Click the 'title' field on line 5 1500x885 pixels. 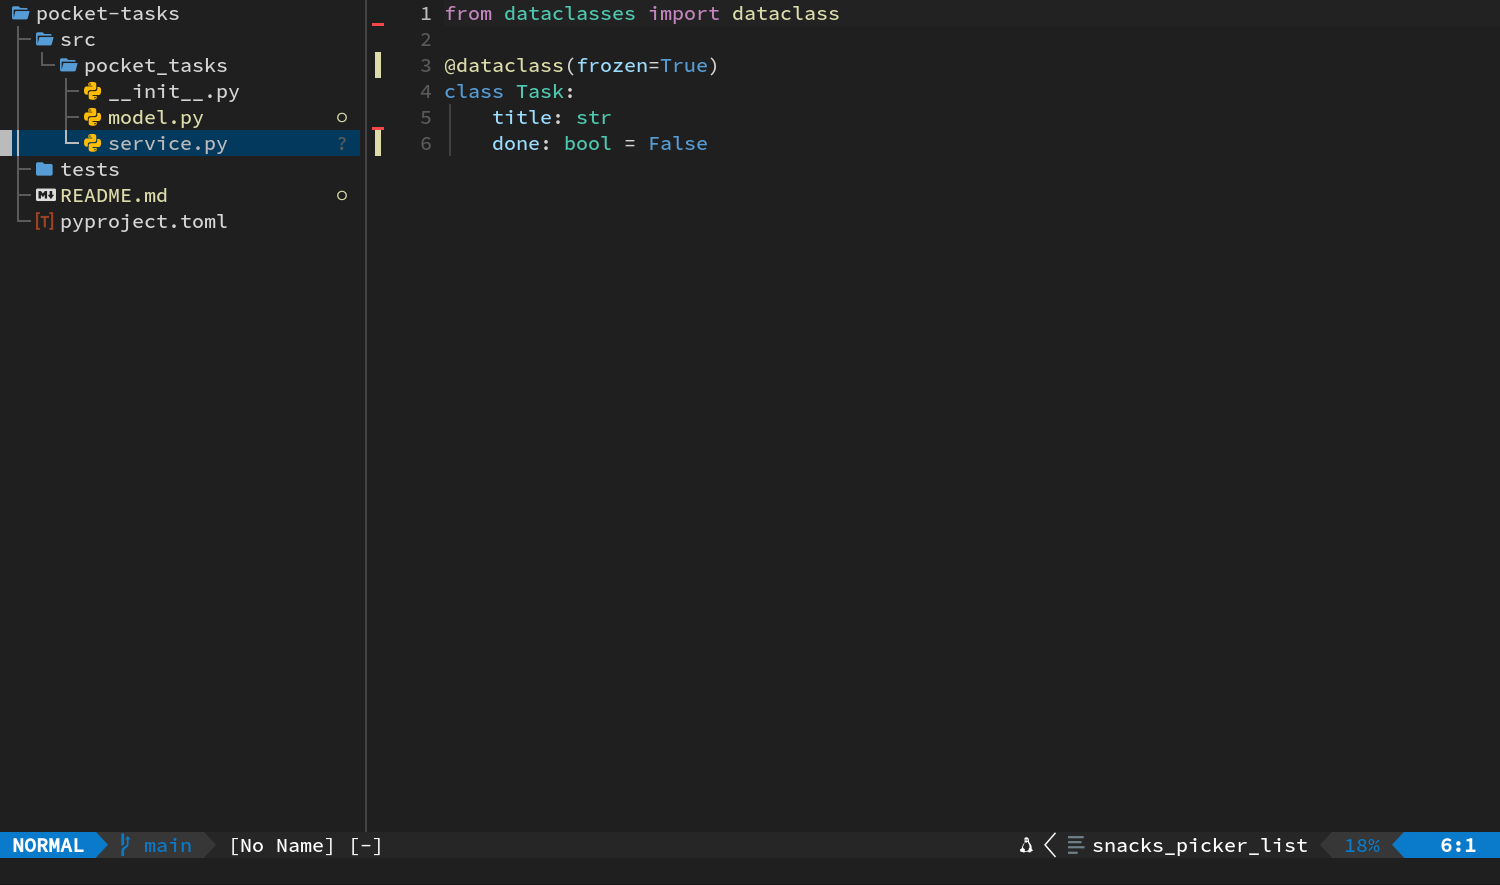(x=522, y=118)
